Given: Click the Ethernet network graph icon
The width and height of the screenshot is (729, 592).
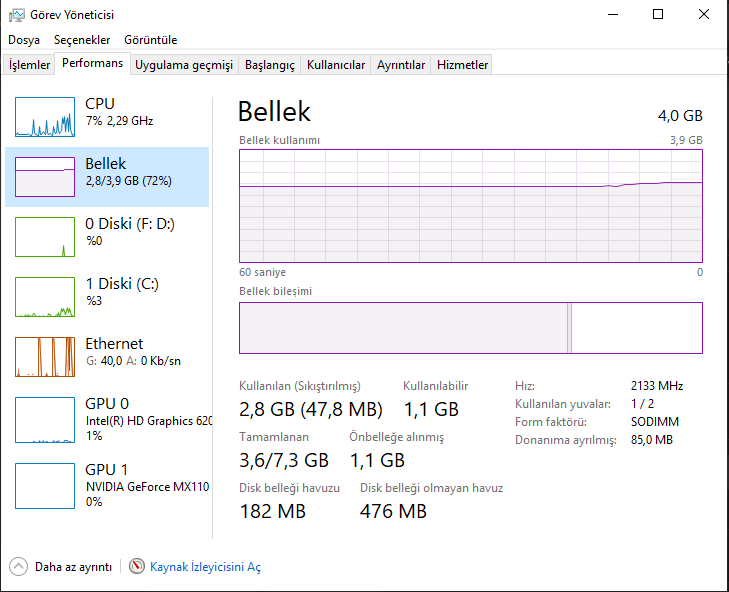Looking at the screenshot, I should tap(45, 357).
